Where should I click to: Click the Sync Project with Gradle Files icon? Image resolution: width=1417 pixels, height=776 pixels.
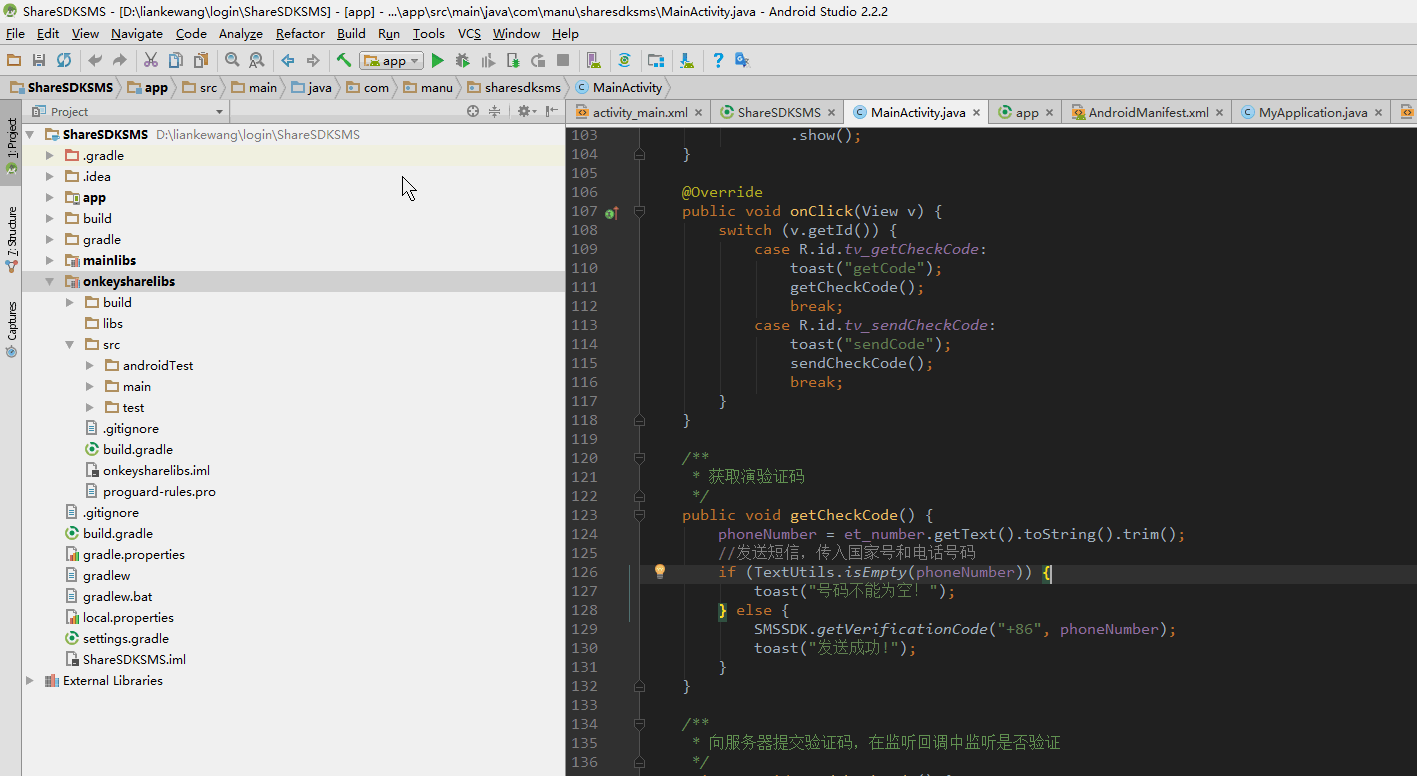pos(625,61)
